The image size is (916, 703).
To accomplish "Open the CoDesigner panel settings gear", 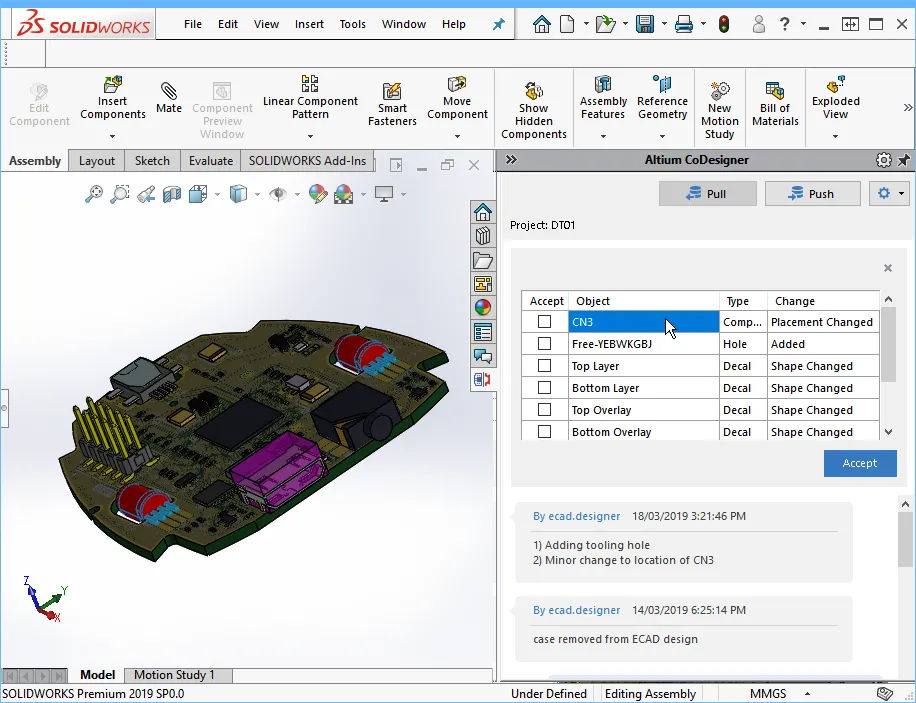I will coord(883,160).
